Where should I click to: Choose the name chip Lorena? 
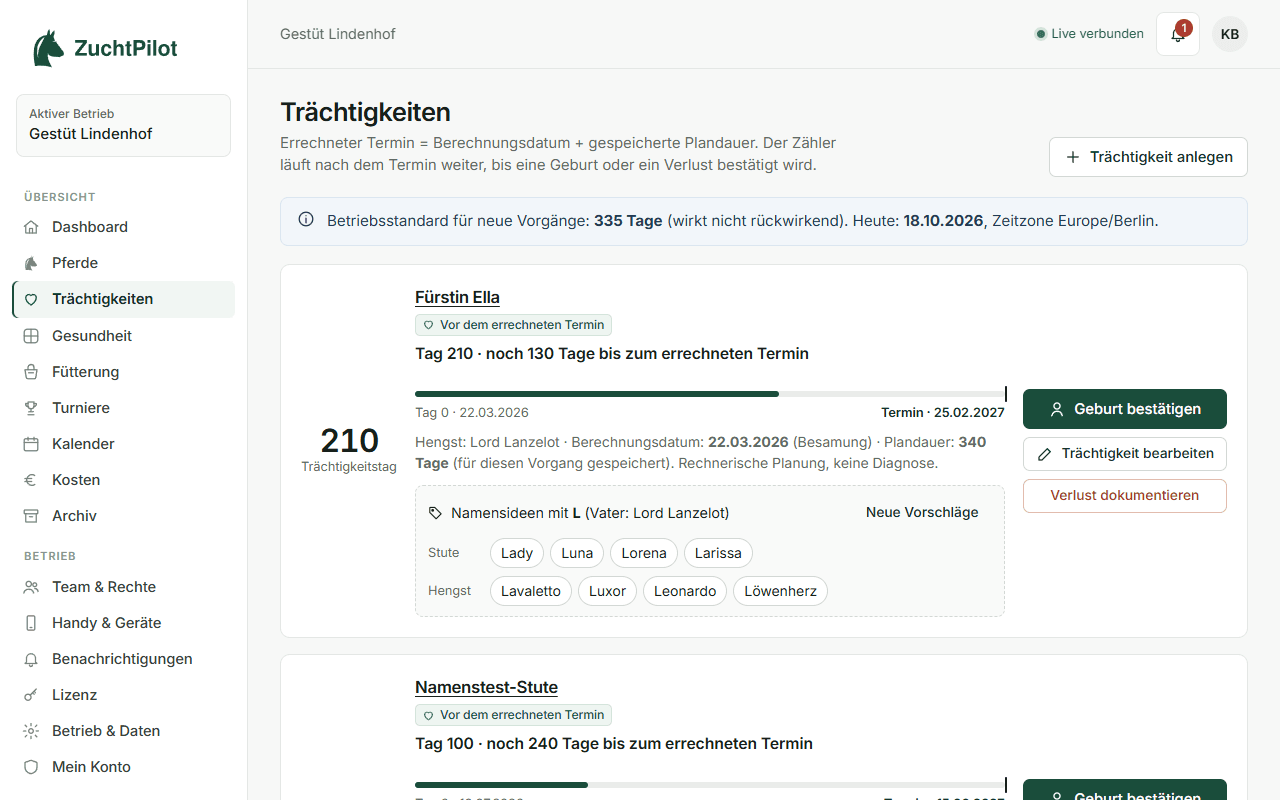point(644,553)
